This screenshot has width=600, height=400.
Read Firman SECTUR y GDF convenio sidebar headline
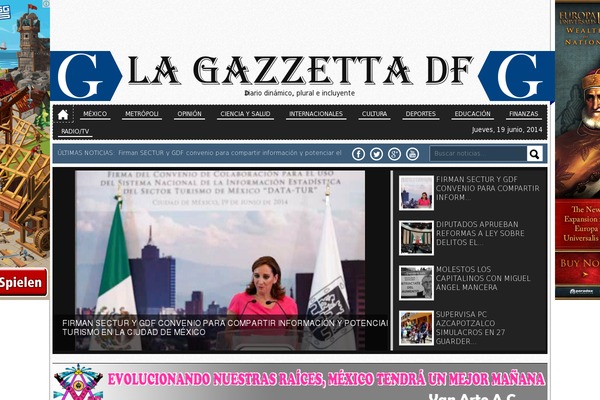pyautogui.click(x=488, y=188)
